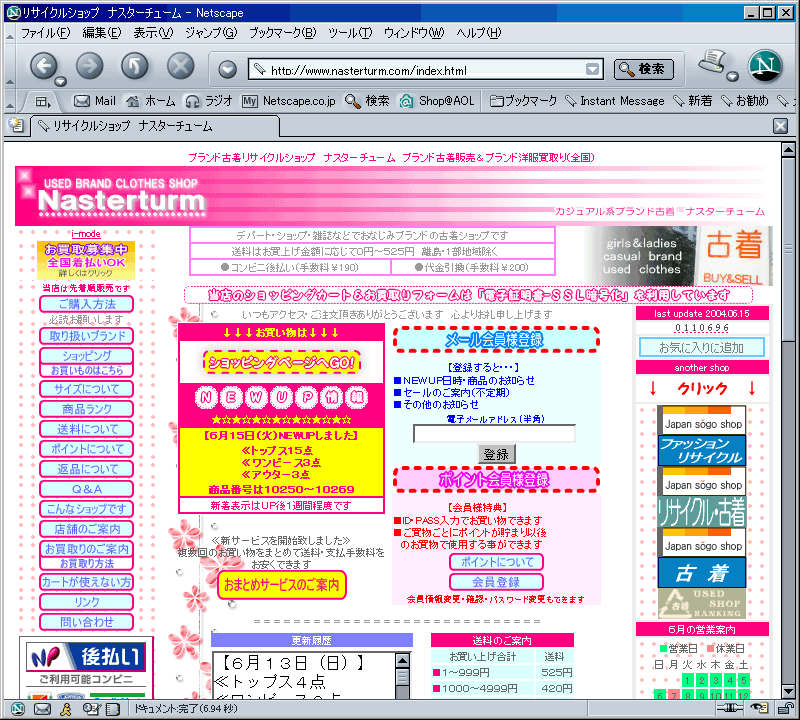
Task: Click ポイントについて button in member section
Action: click(x=496, y=562)
